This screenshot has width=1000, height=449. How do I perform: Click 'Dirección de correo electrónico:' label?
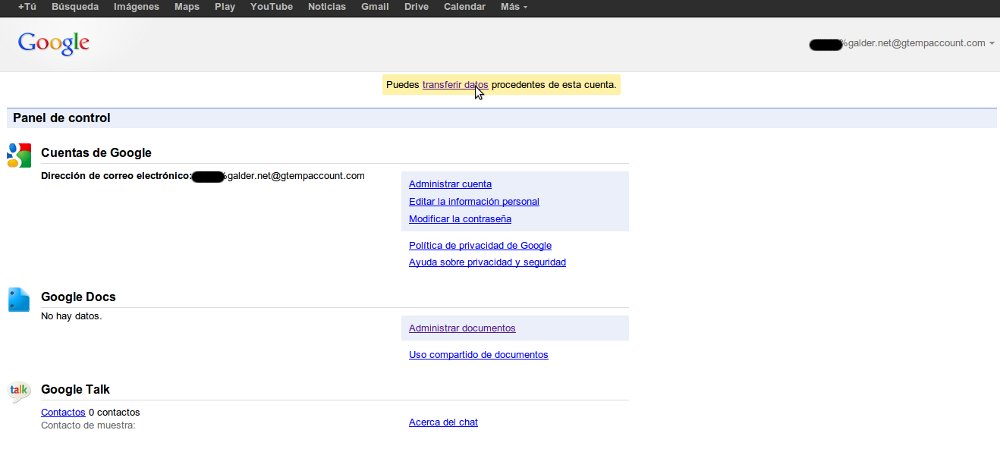pos(116,176)
